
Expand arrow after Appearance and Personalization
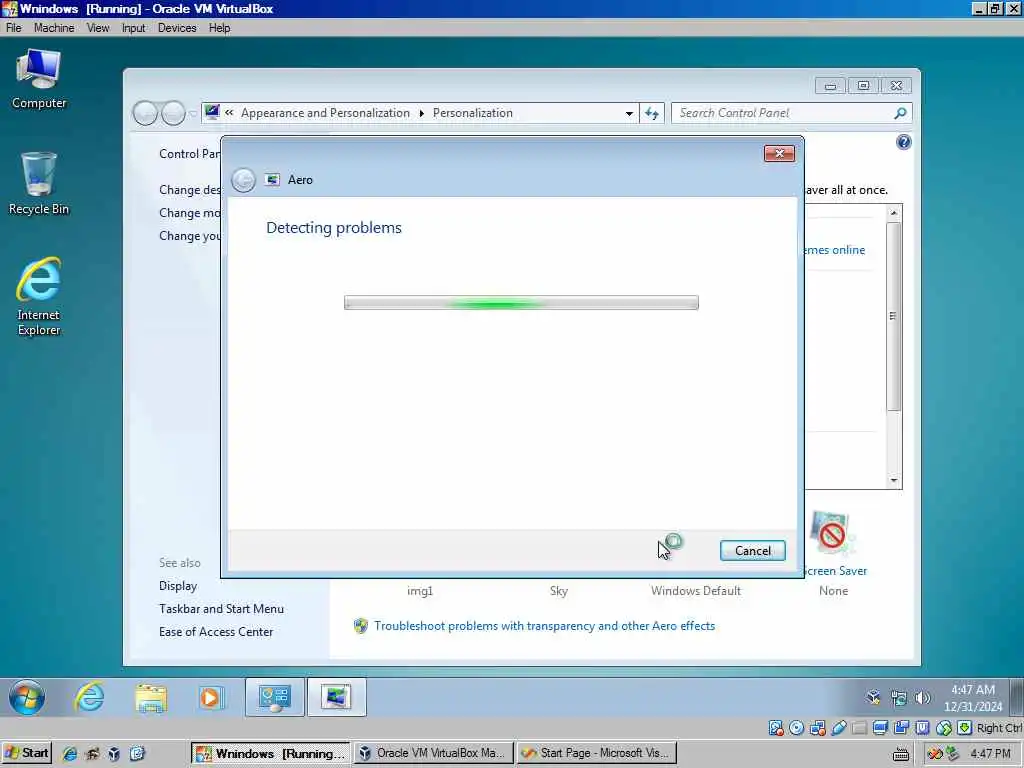pos(421,113)
